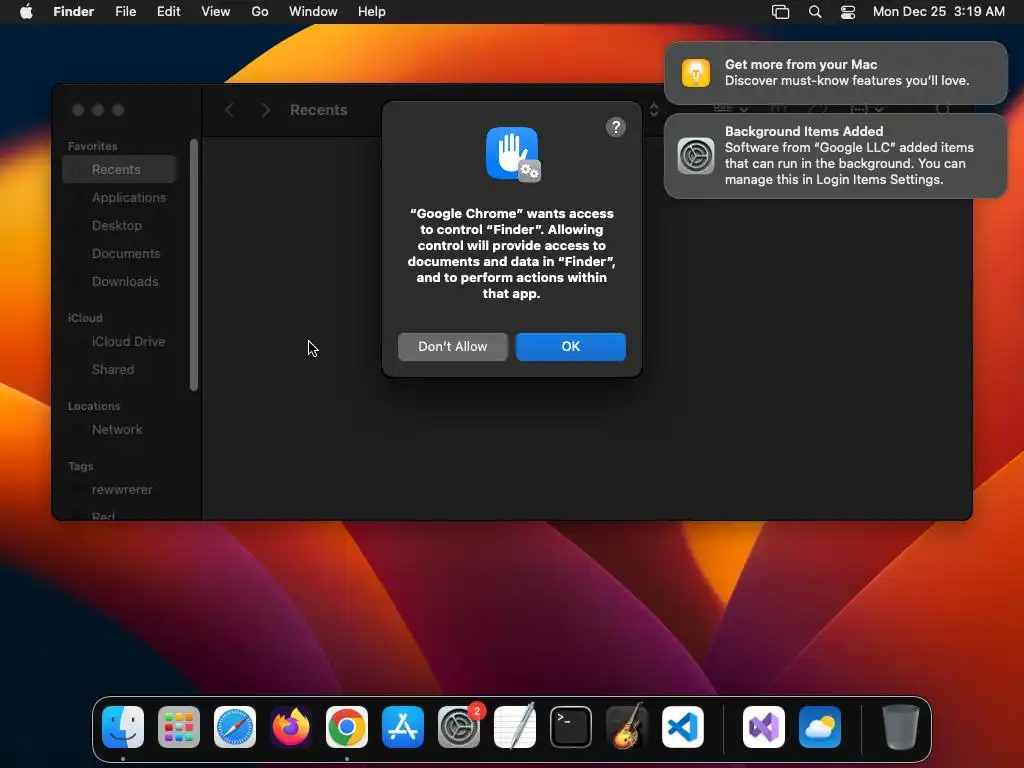
Task: Open Safari from the Dock
Action: pos(235,727)
